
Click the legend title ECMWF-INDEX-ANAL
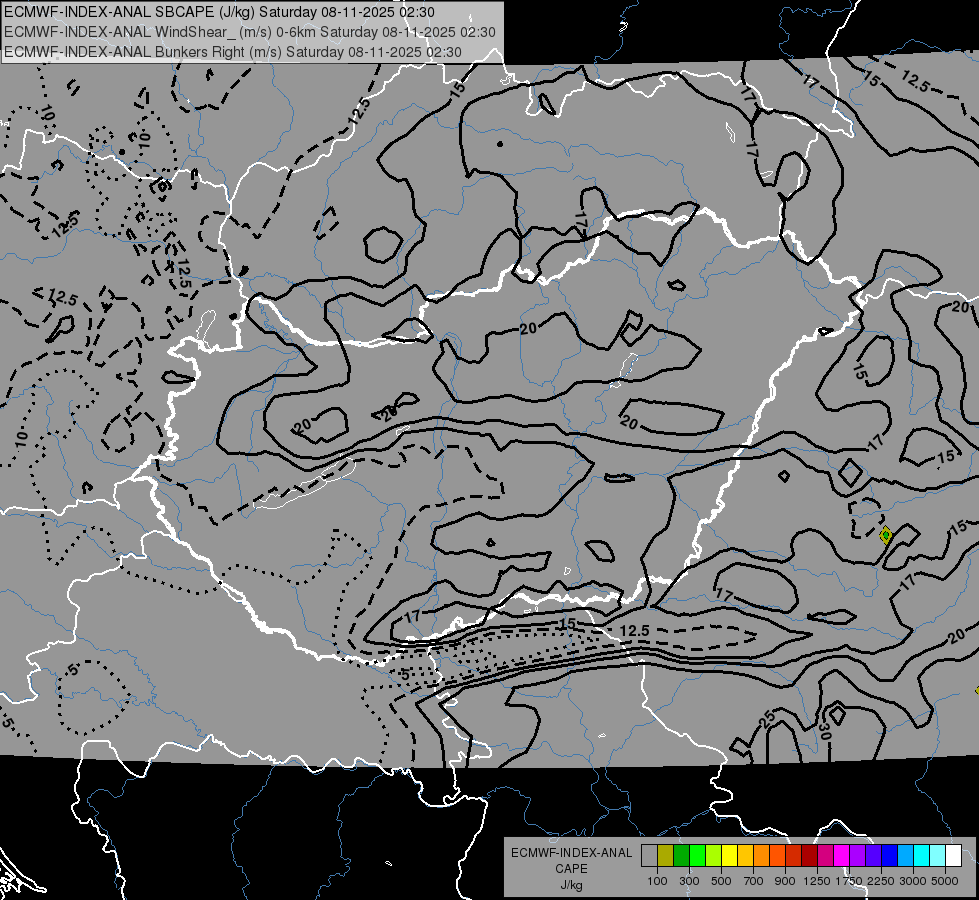[x=571, y=853]
